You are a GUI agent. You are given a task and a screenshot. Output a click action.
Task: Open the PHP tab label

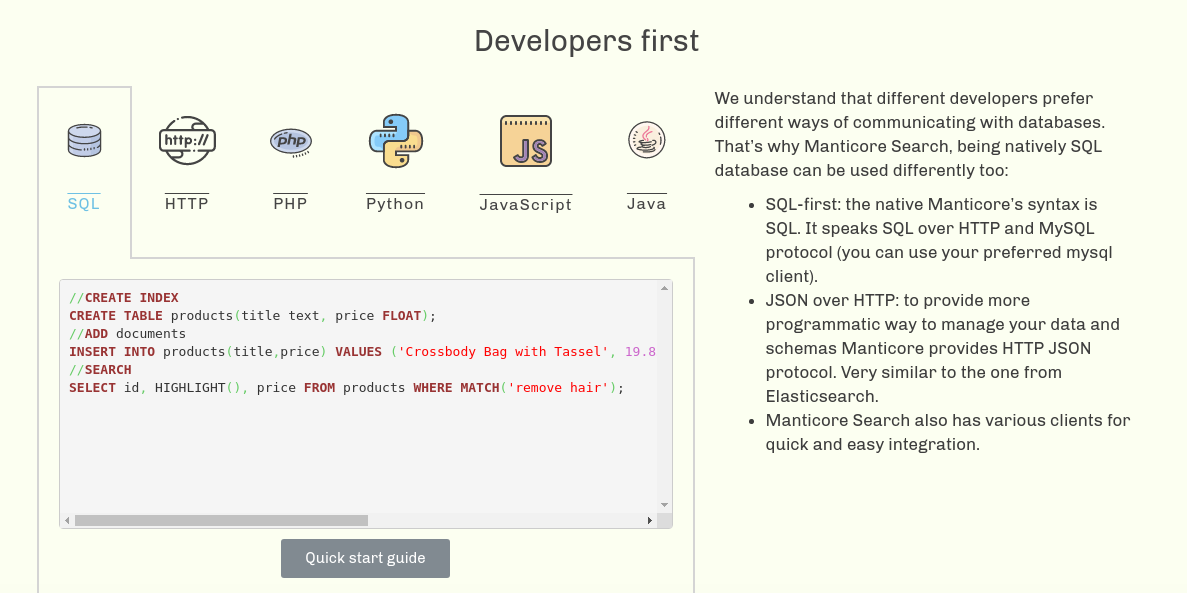click(291, 204)
